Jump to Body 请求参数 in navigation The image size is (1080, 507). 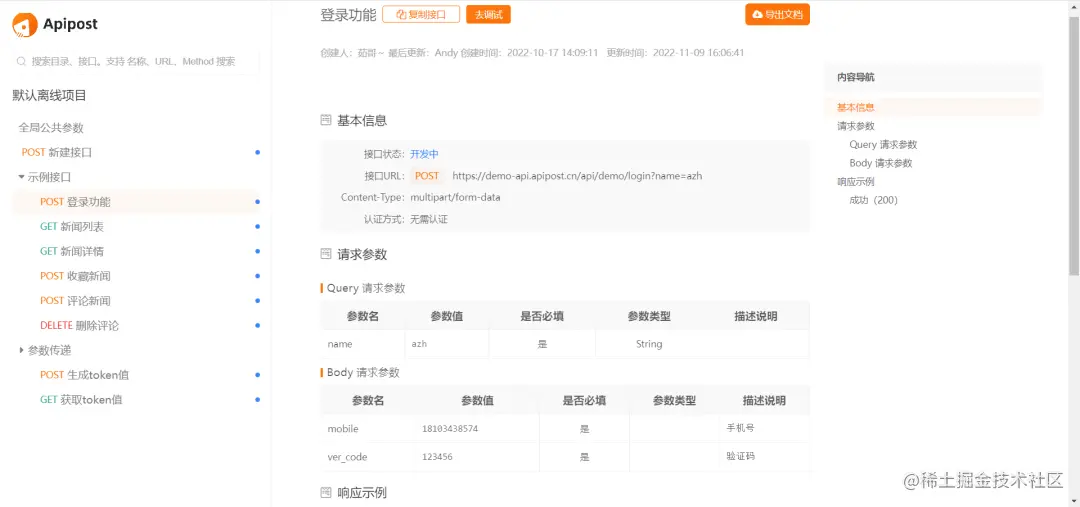click(x=881, y=163)
